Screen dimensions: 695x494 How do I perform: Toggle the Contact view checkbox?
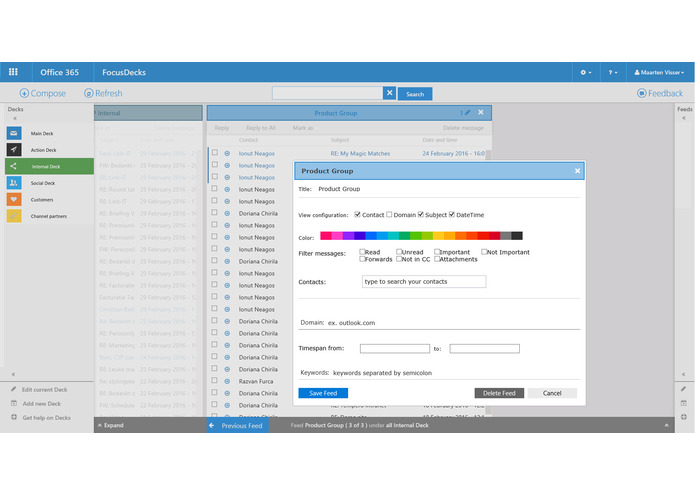point(357,214)
